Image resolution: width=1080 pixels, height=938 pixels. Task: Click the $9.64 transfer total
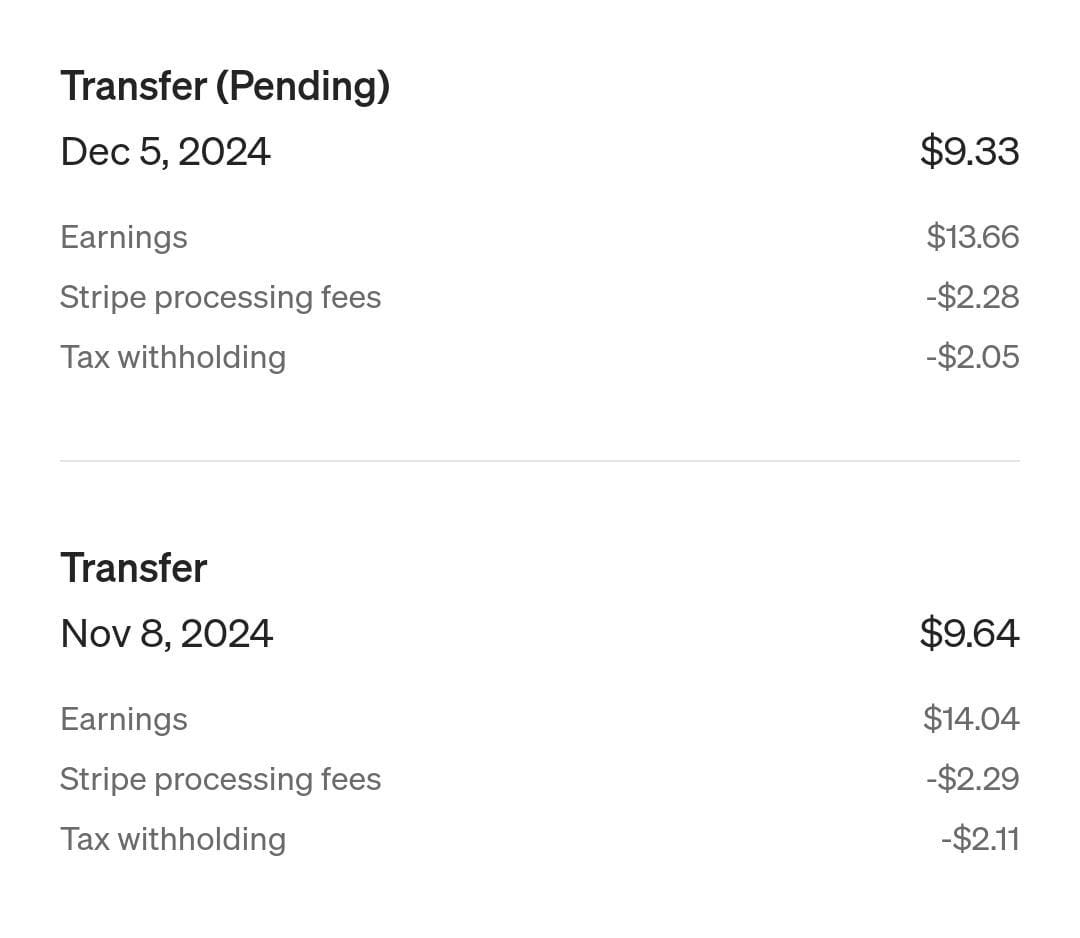click(x=969, y=634)
